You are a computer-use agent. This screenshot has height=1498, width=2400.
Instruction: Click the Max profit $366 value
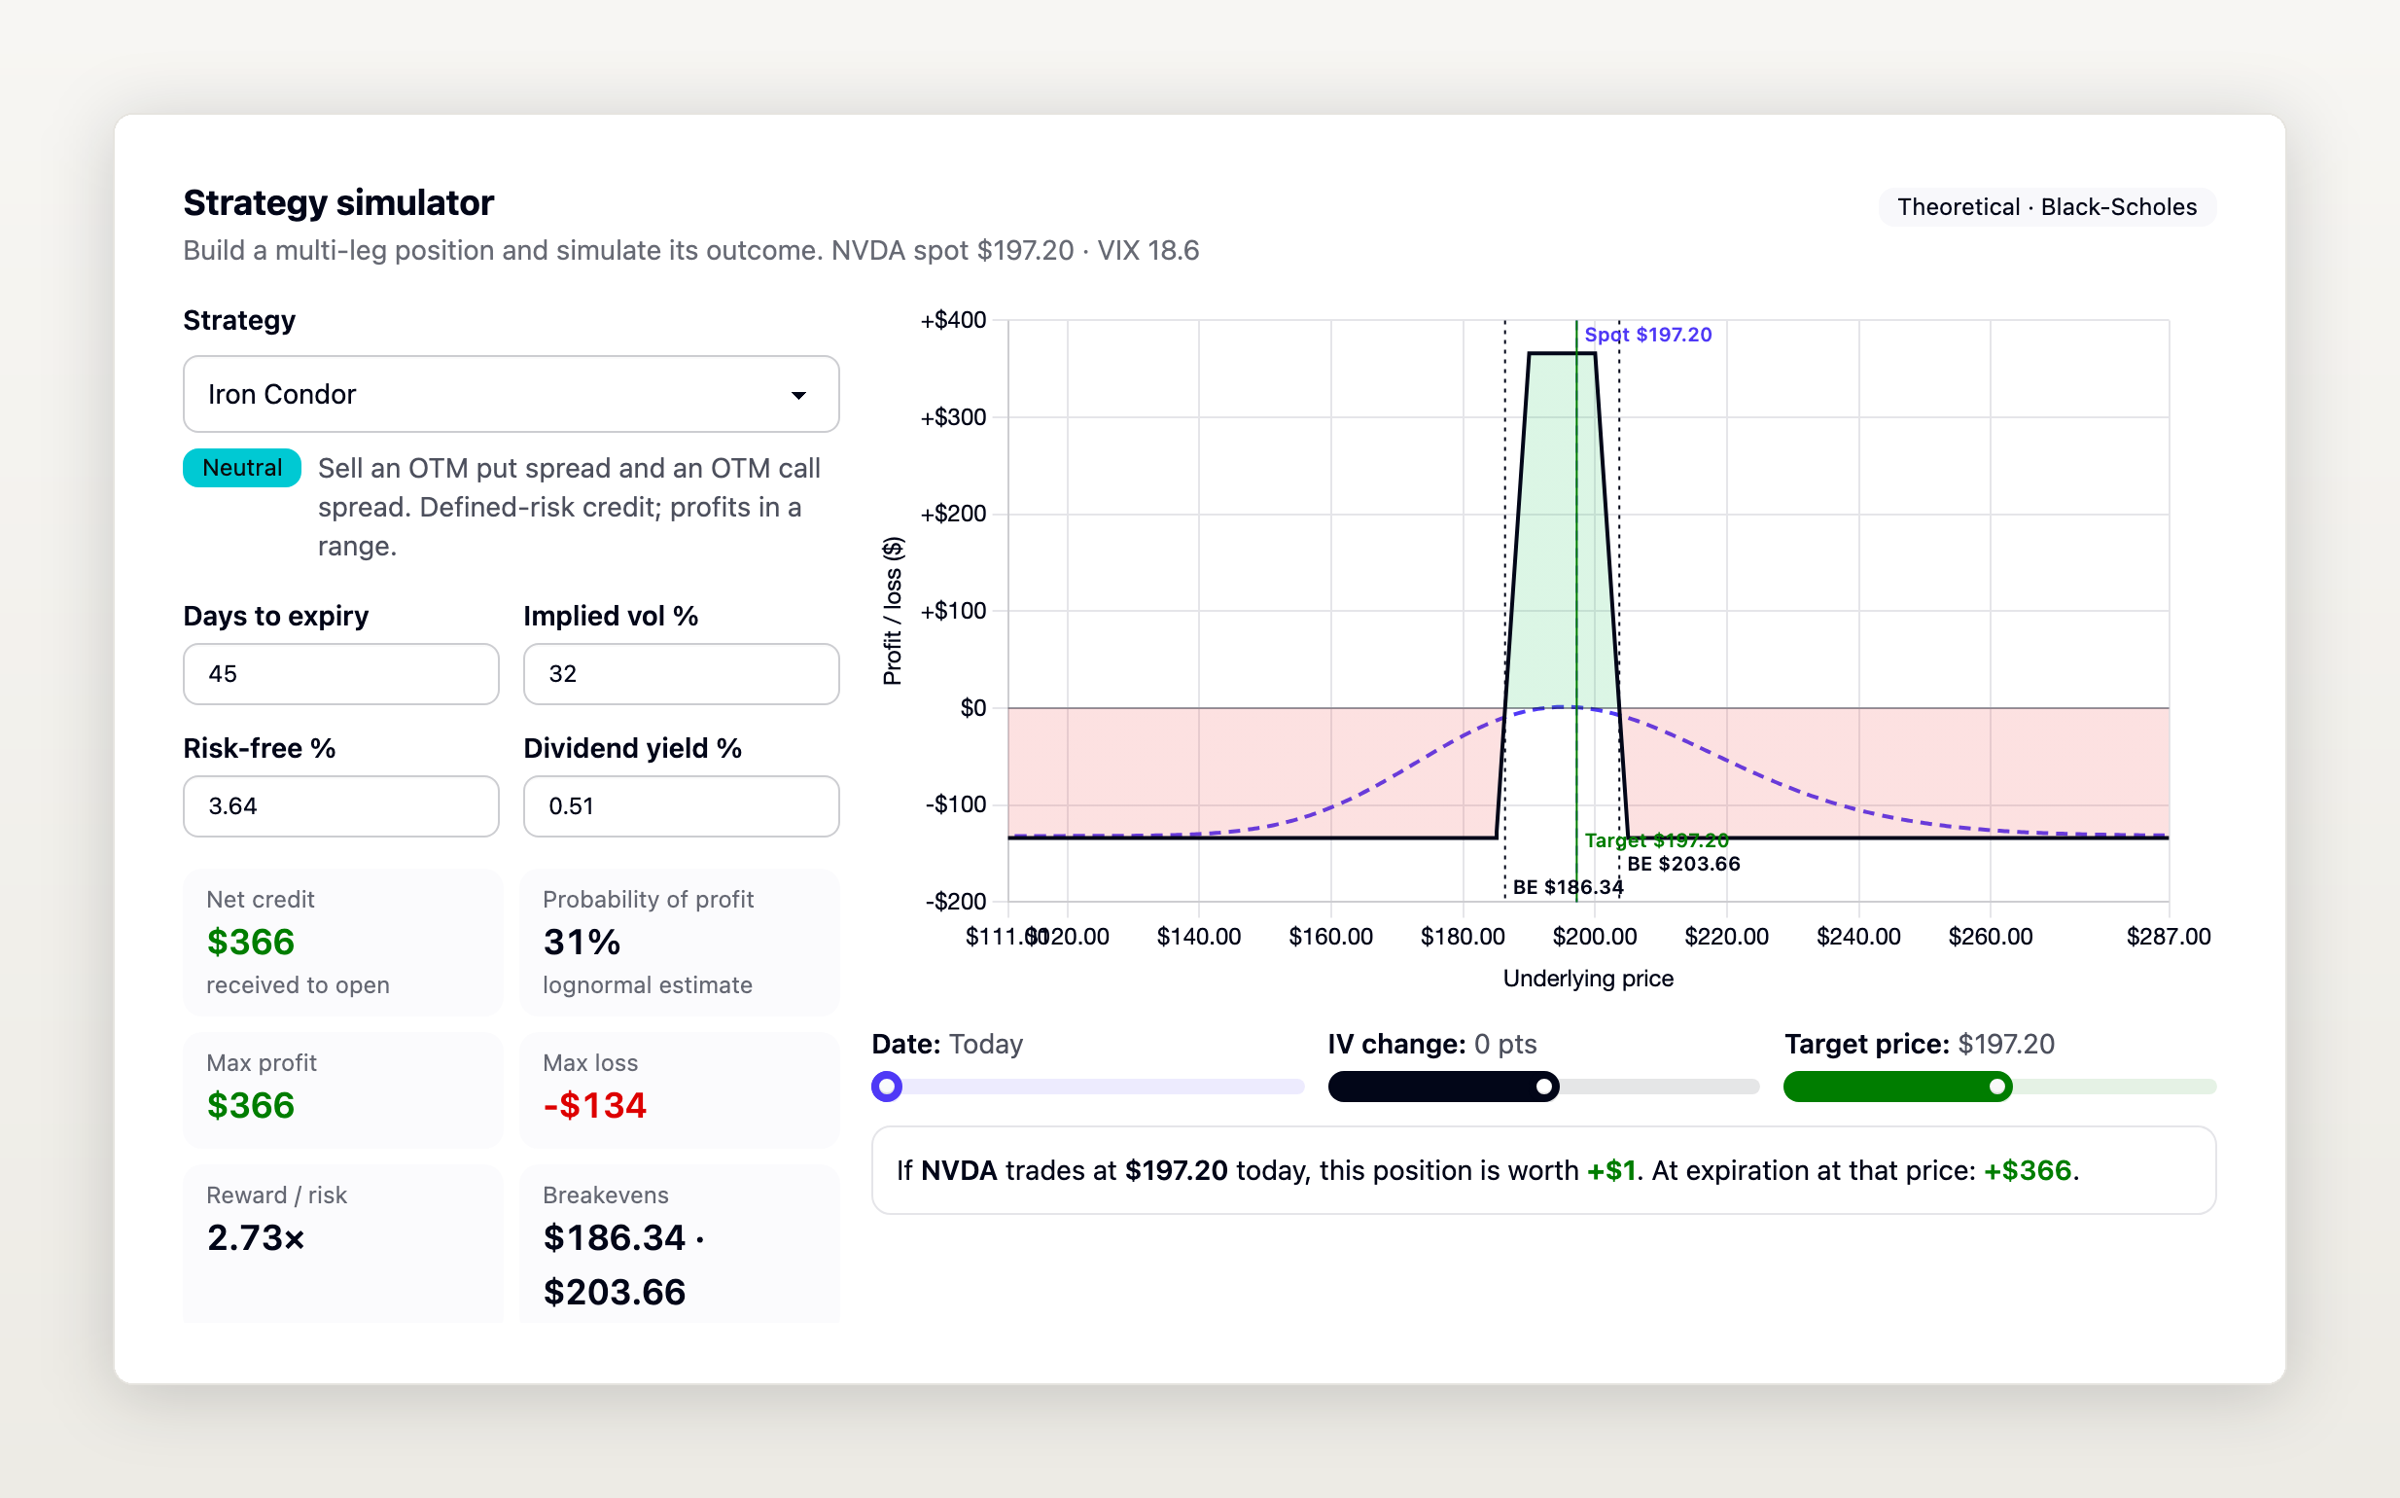coord(251,1104)
